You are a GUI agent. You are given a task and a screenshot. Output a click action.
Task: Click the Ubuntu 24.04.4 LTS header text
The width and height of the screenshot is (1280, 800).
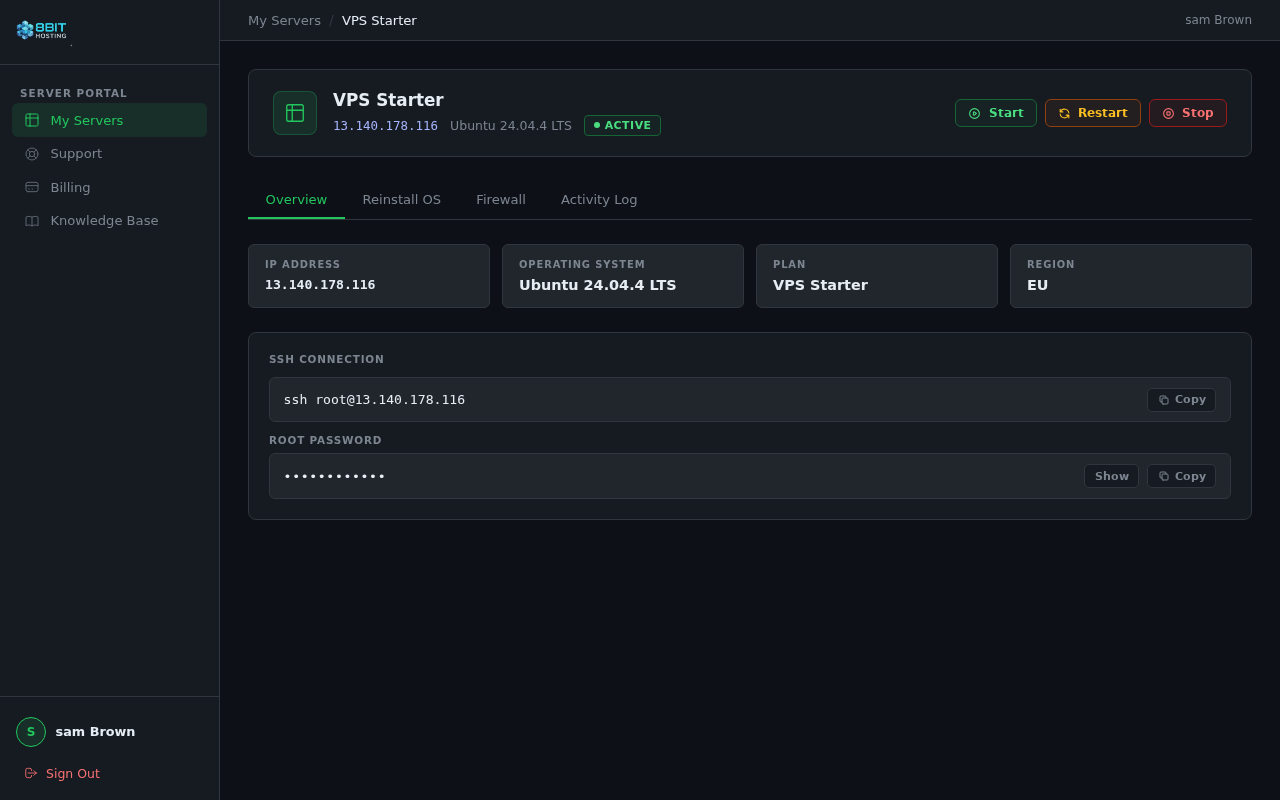tap(511, 126)
